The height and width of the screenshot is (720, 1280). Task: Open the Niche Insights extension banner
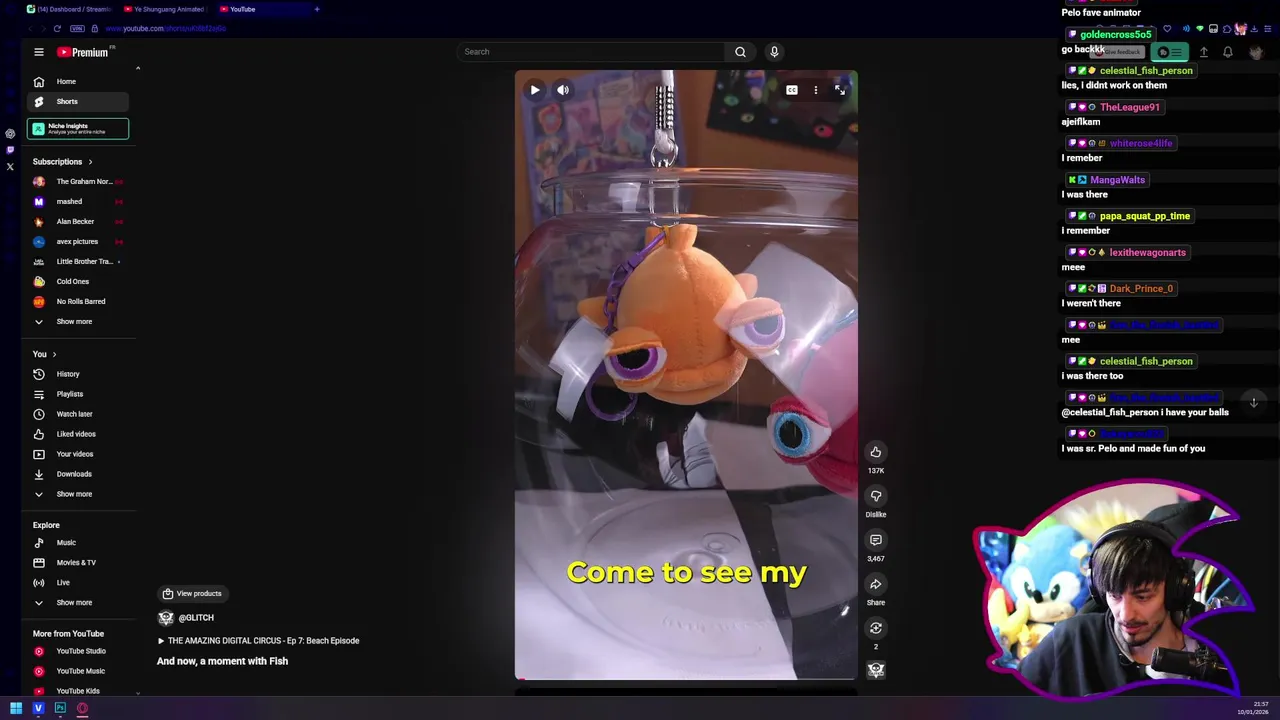(x=78, y=129)
